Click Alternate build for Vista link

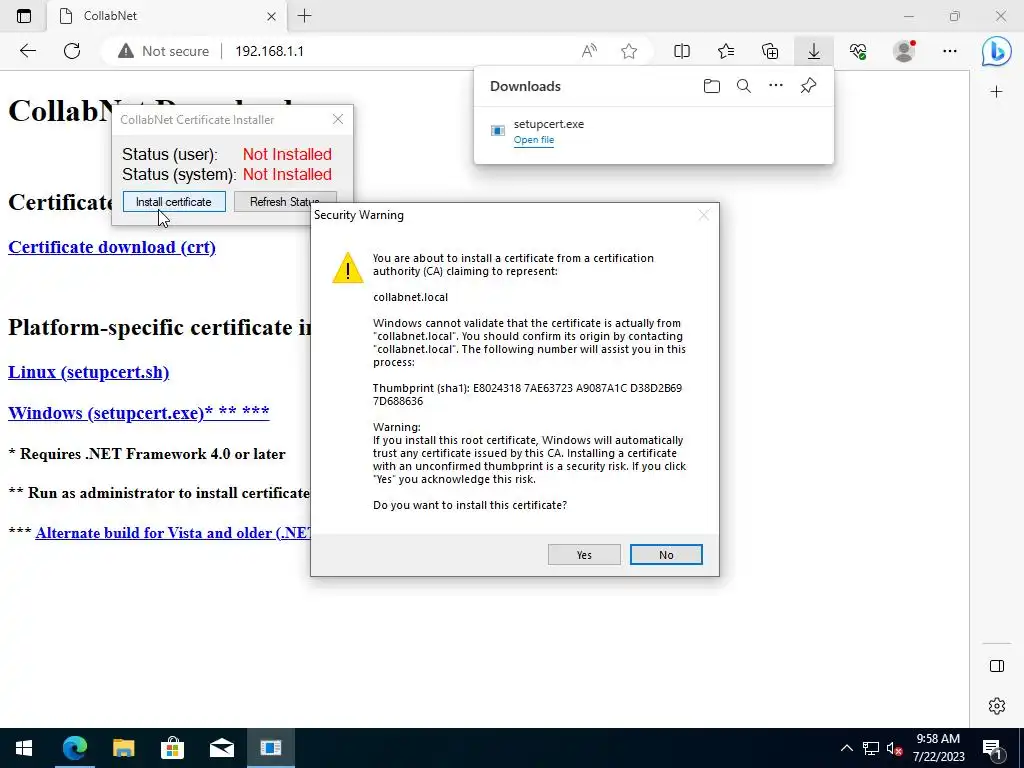tap(173, 533)
